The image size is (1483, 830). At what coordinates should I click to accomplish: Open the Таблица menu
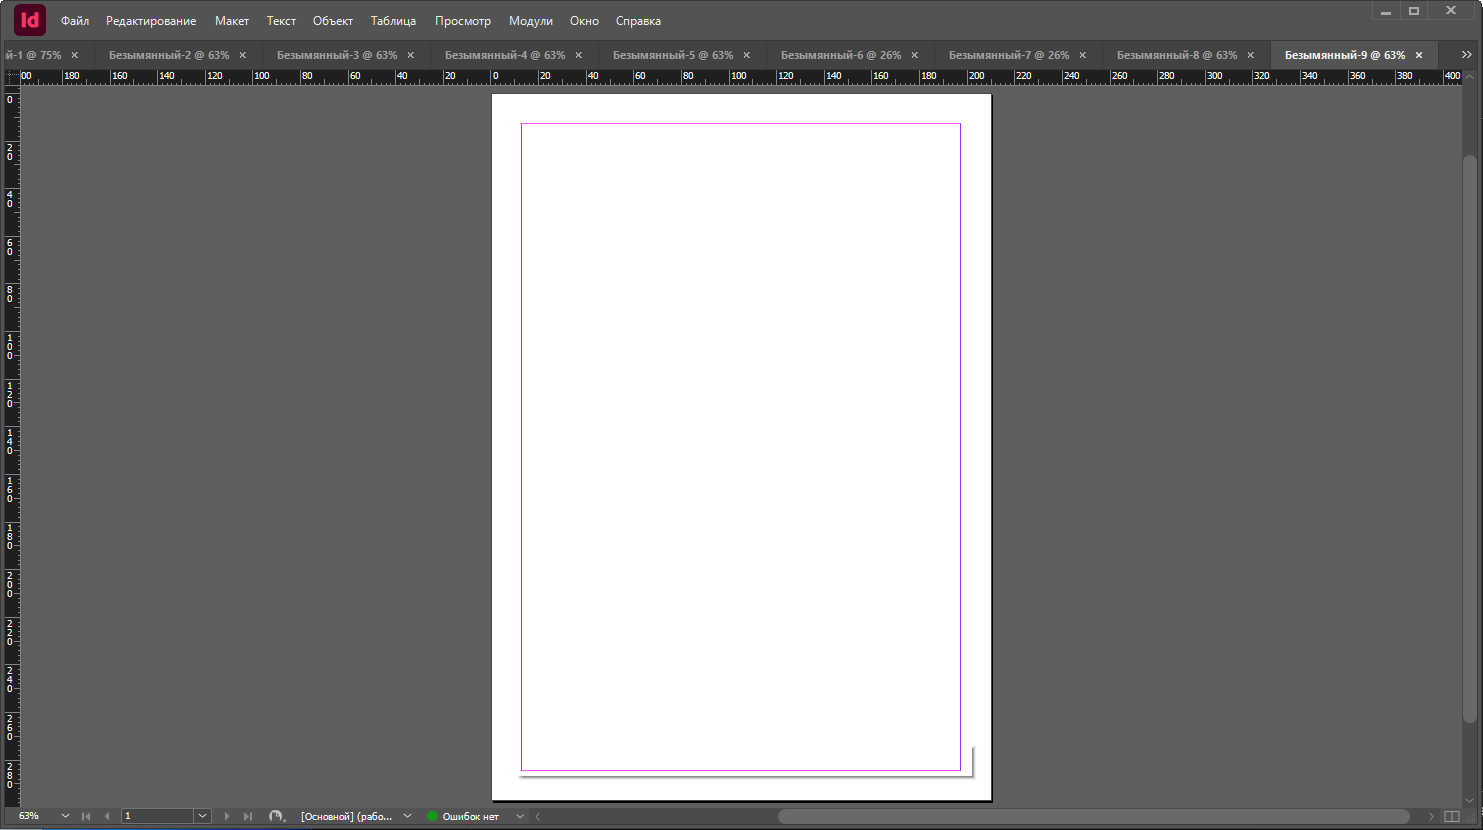(x=393, y=21)
